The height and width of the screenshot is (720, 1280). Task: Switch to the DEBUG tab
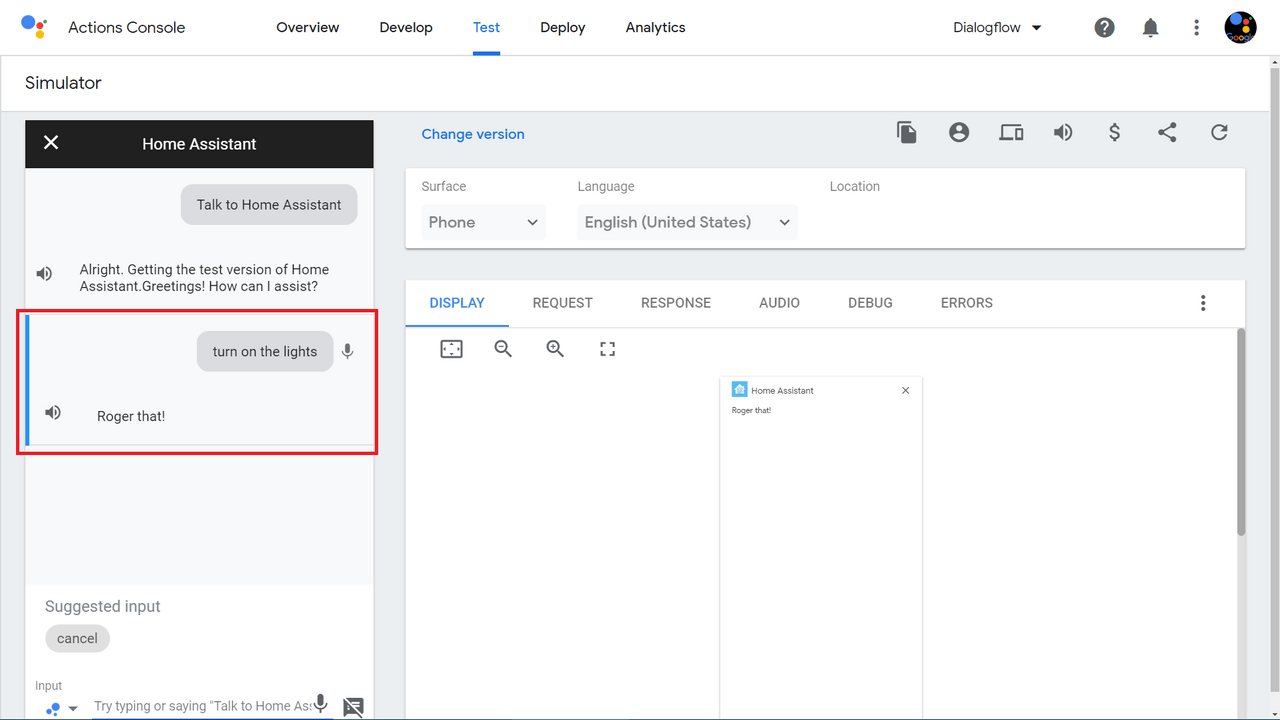(870, 303)
